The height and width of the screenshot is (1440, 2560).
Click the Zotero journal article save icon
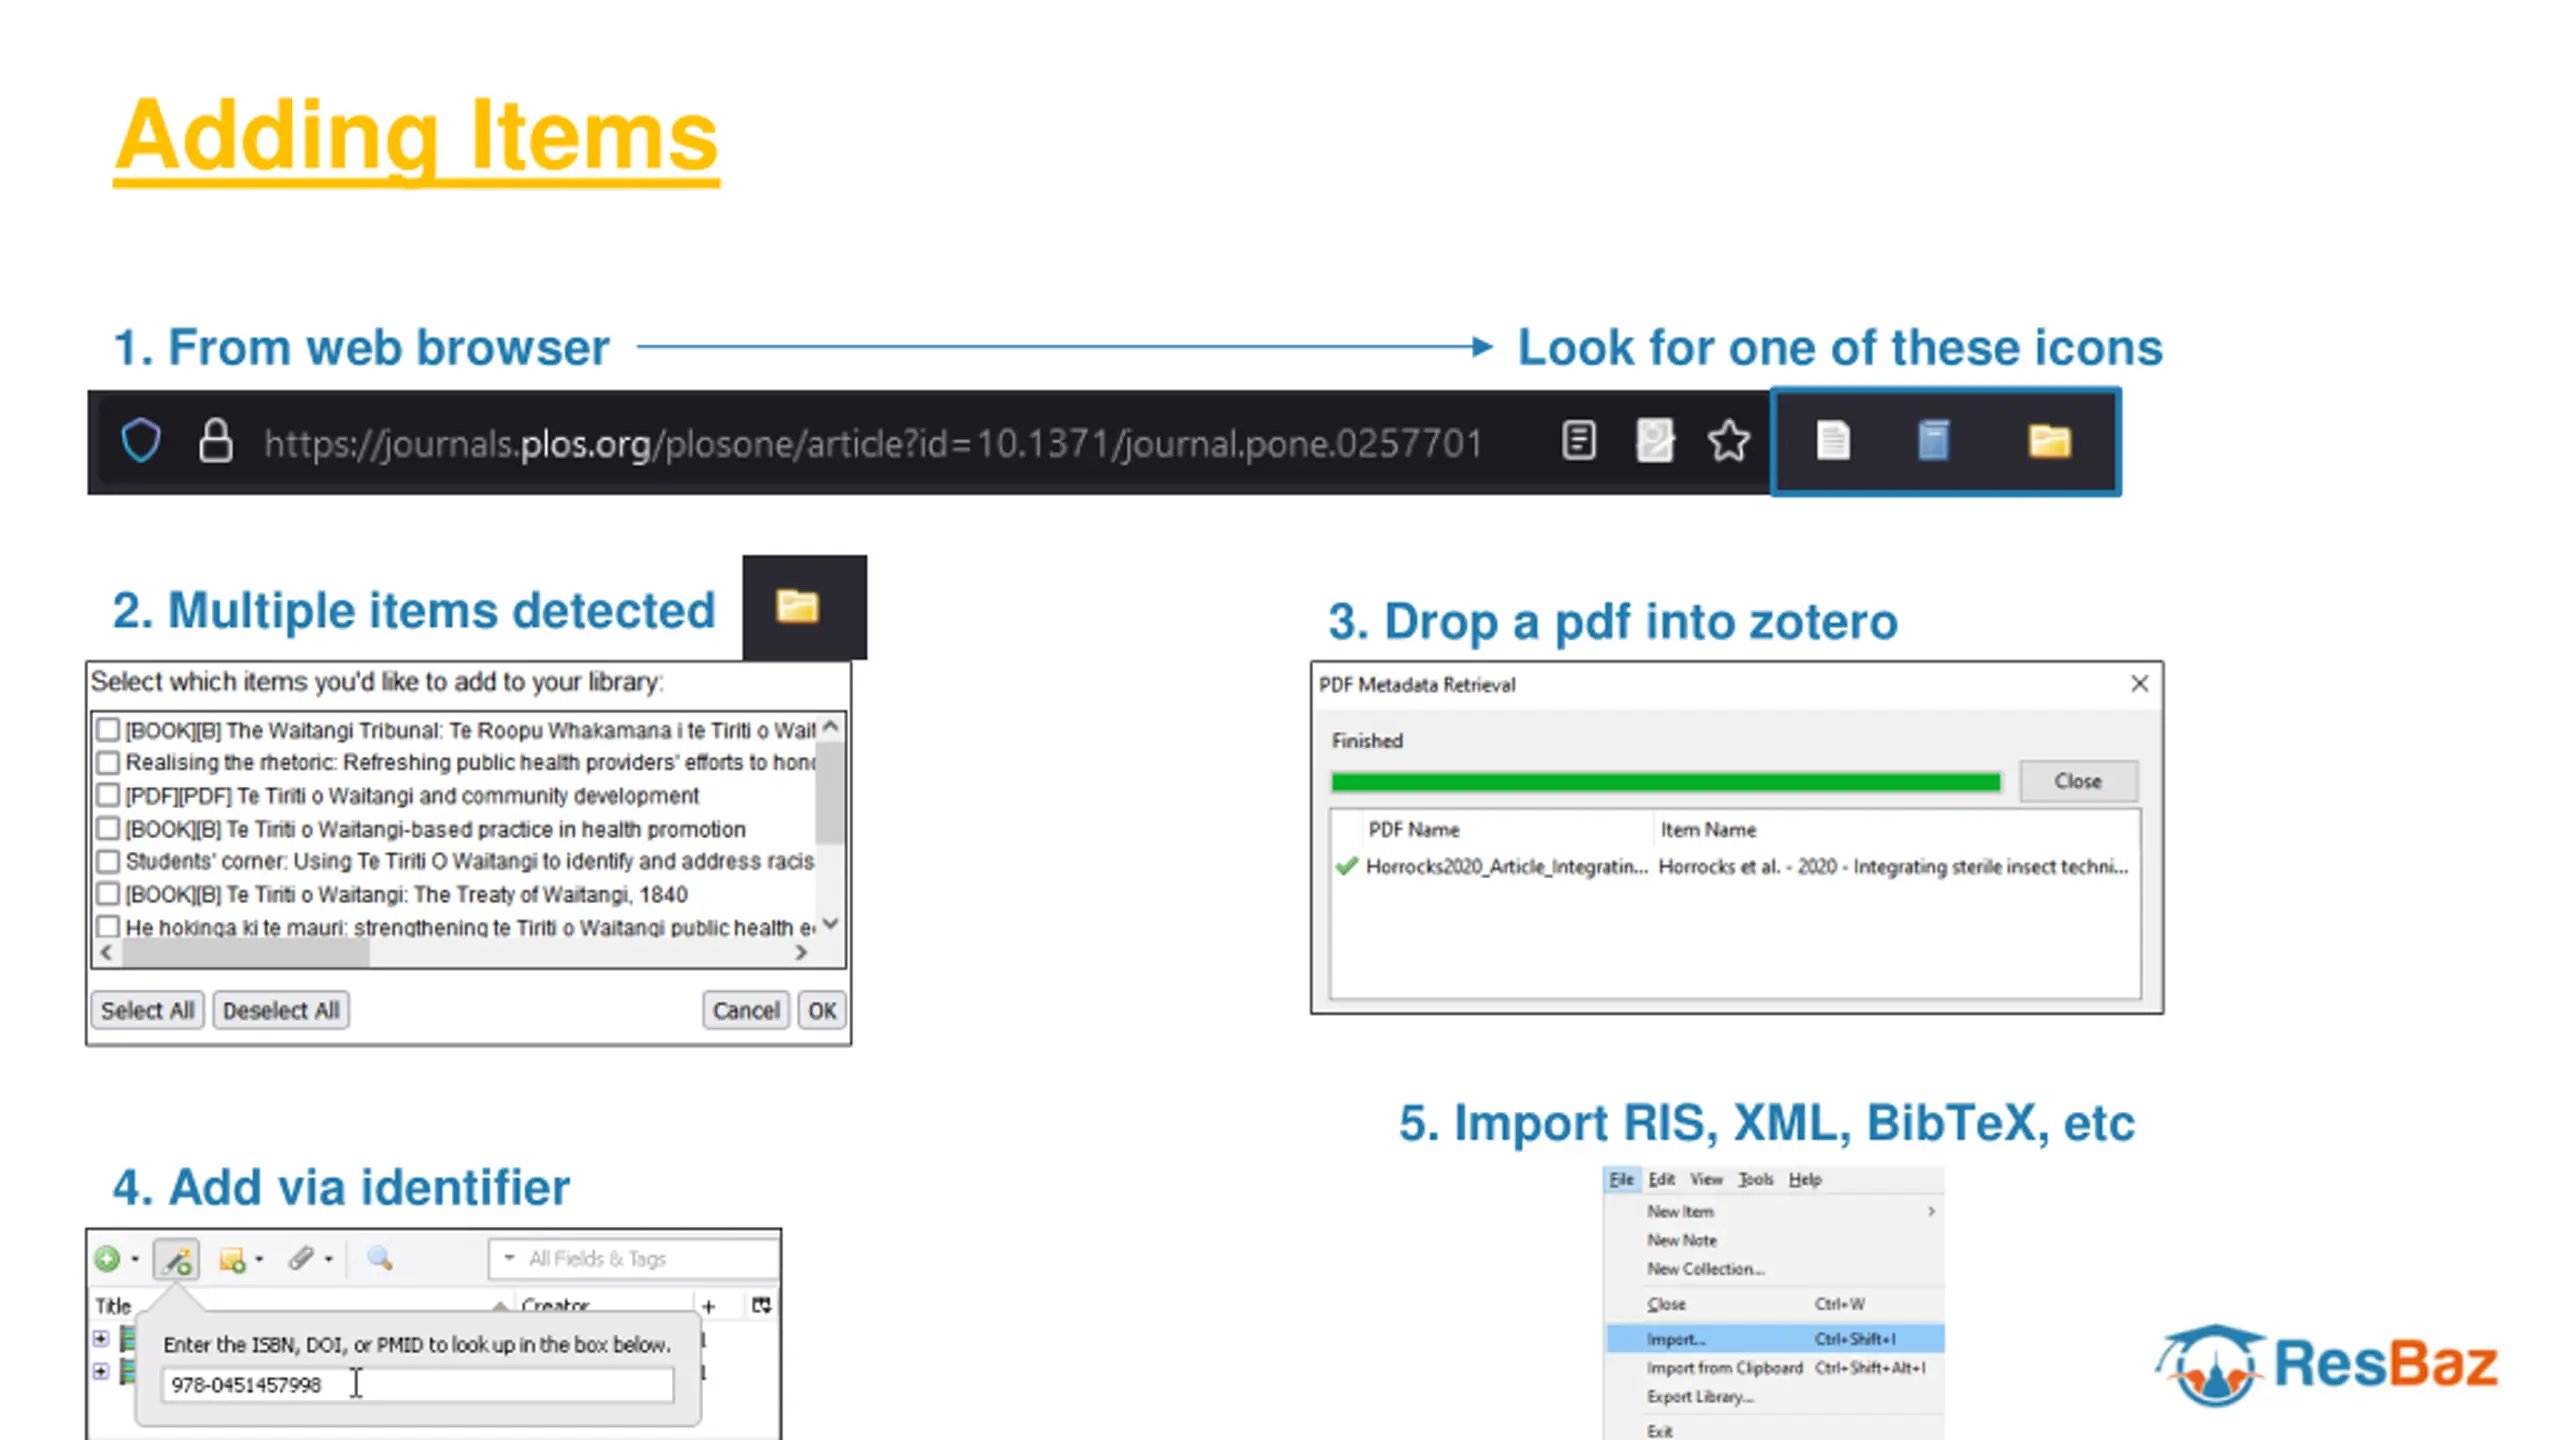pyautogui.click(x=1832, y=440)
